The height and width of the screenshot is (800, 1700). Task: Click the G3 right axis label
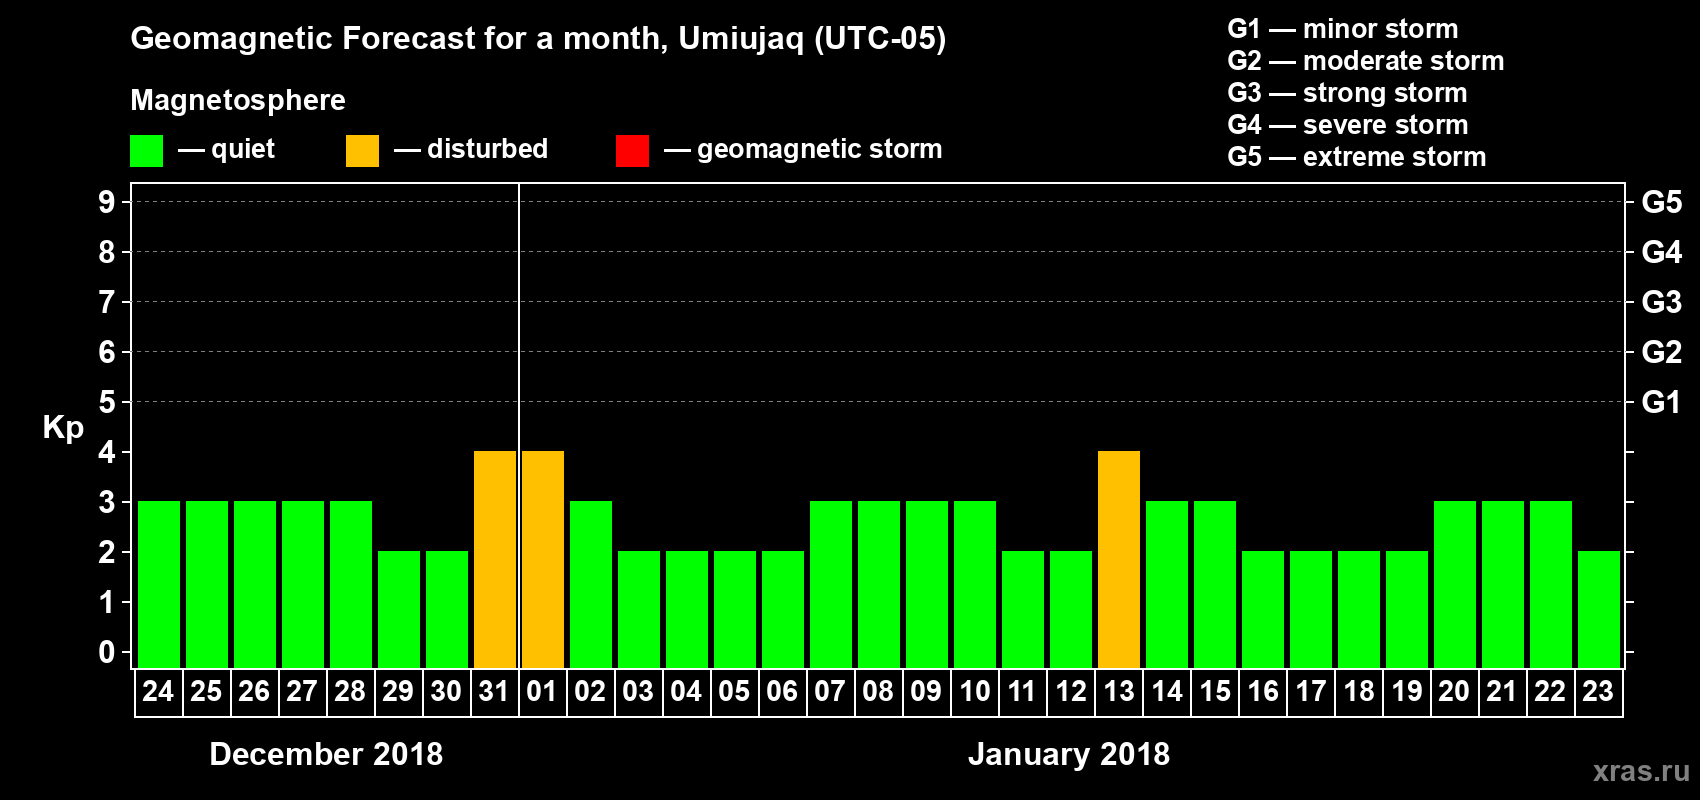coord(1662,302)
